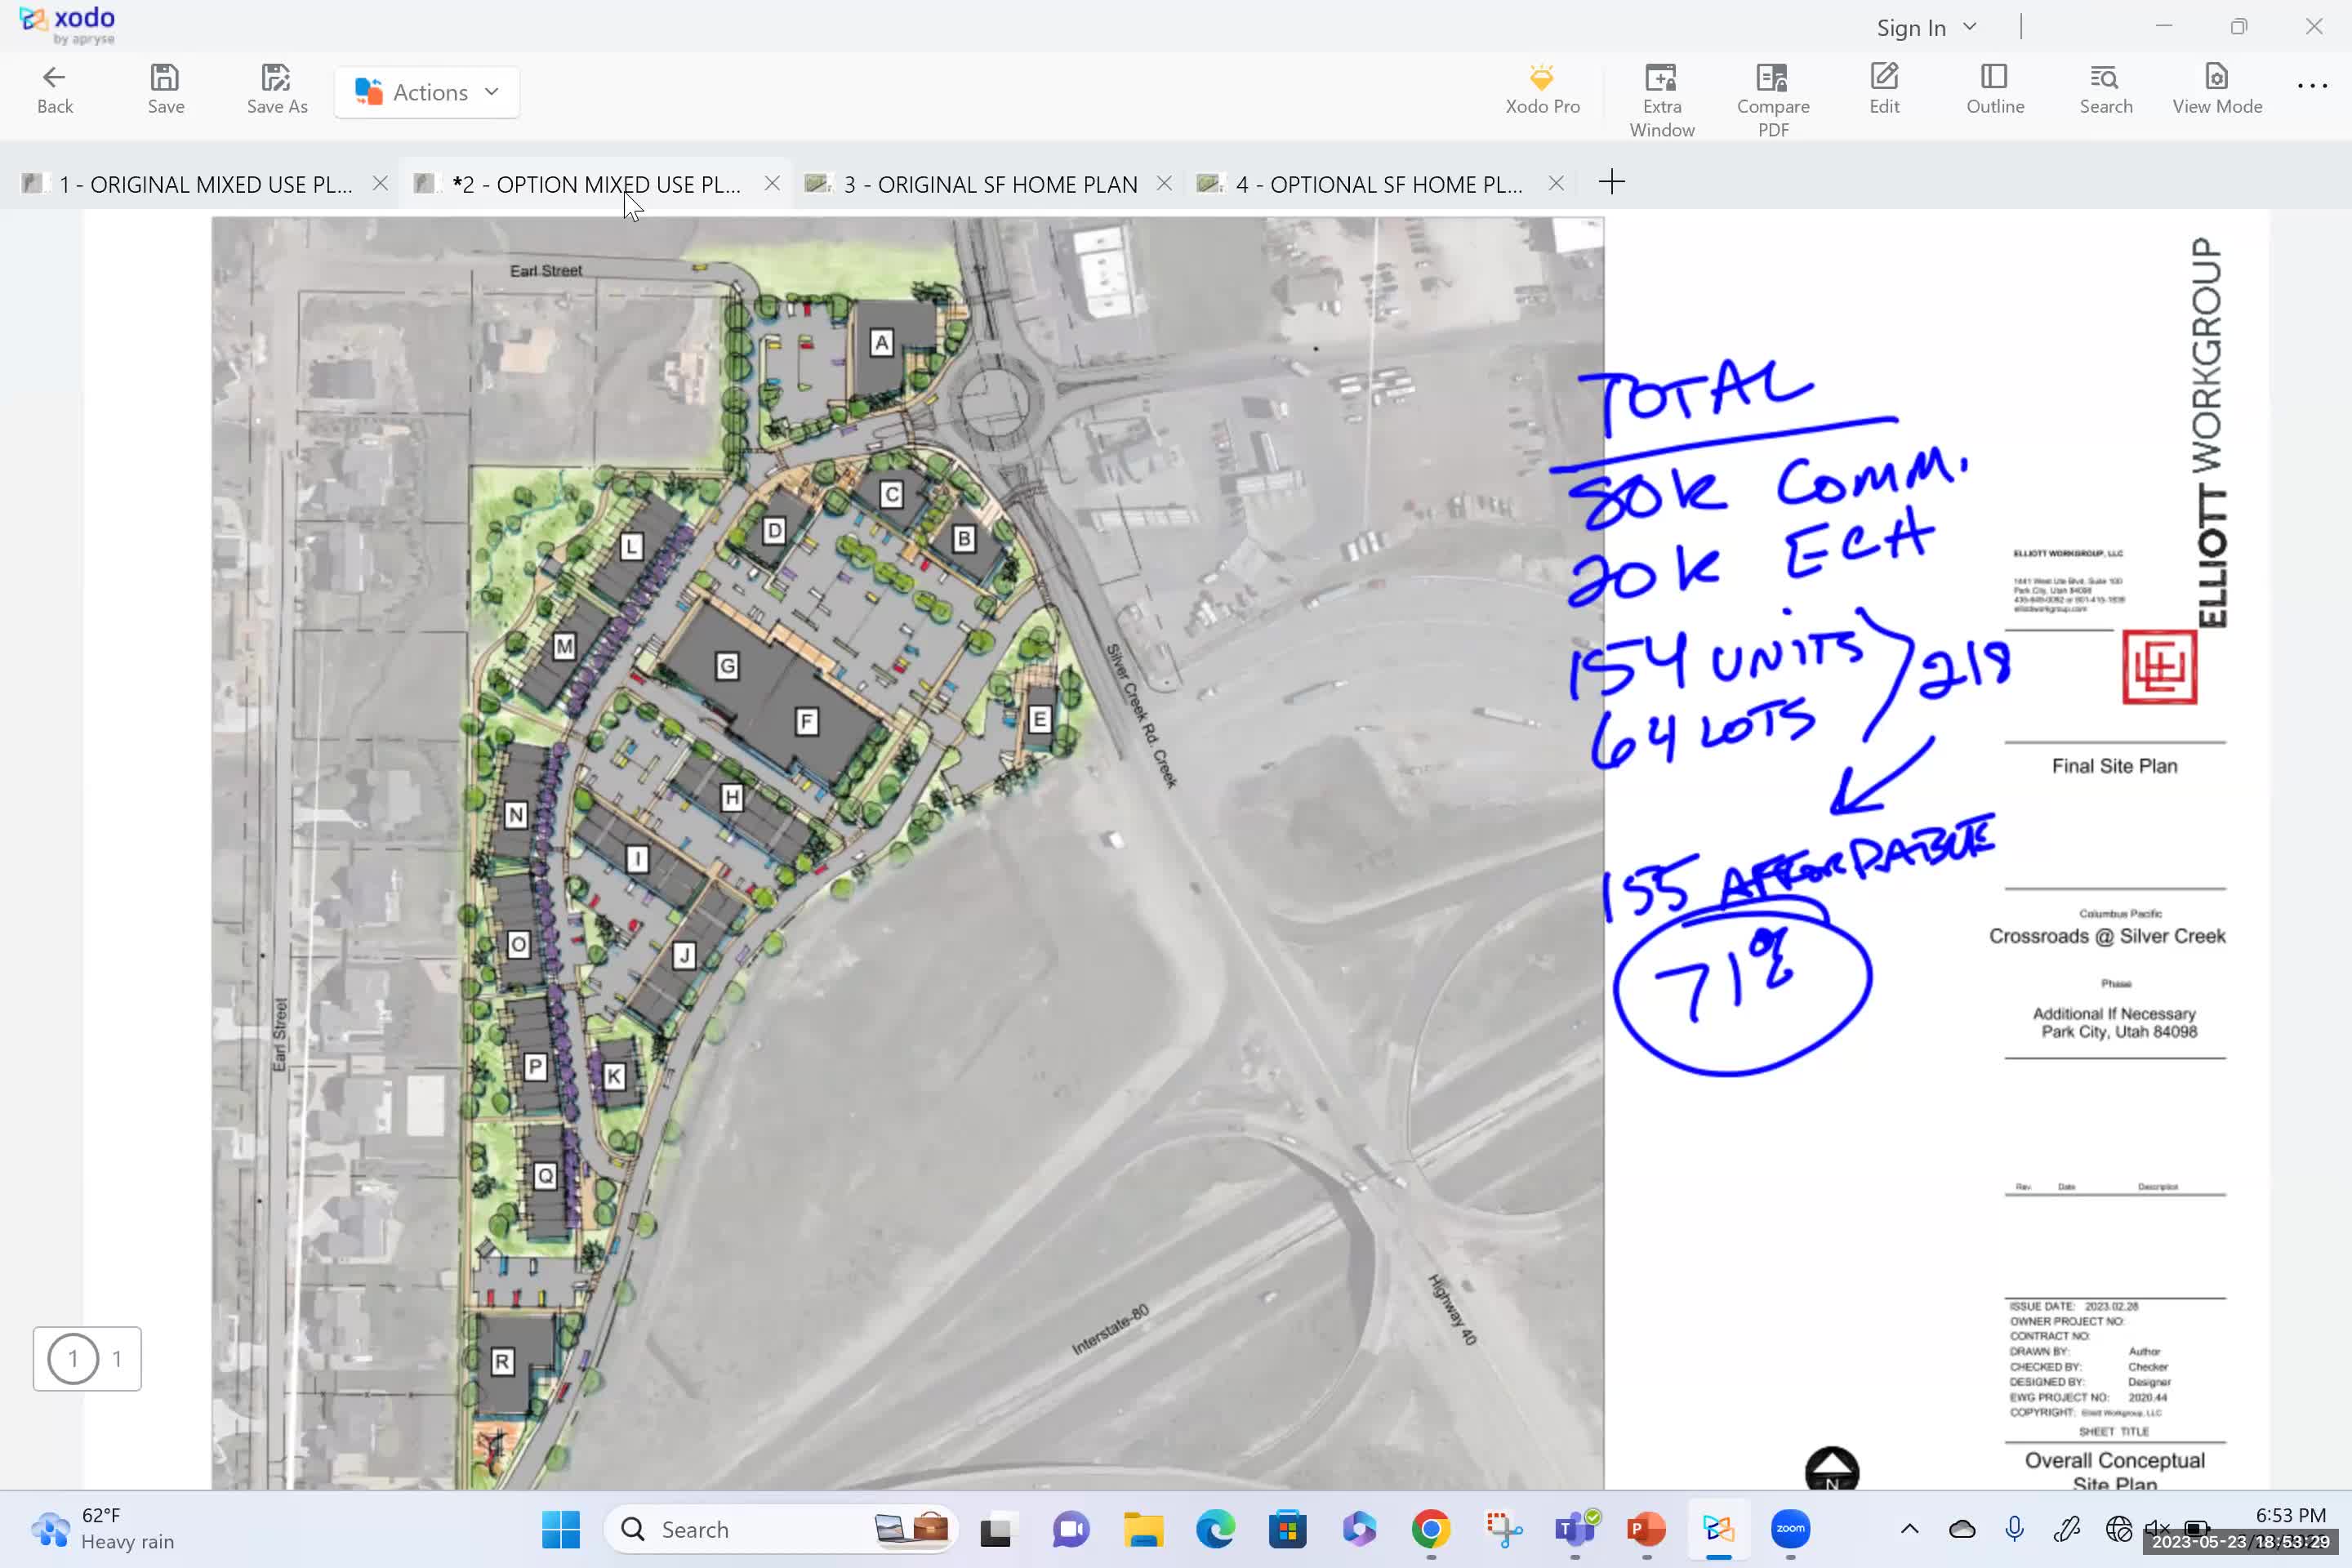This screenshot has width=2352, height=1568.
Task: Open the overflow ellipsis menu
Action: pyautogui.click(x=2312, y=87)
